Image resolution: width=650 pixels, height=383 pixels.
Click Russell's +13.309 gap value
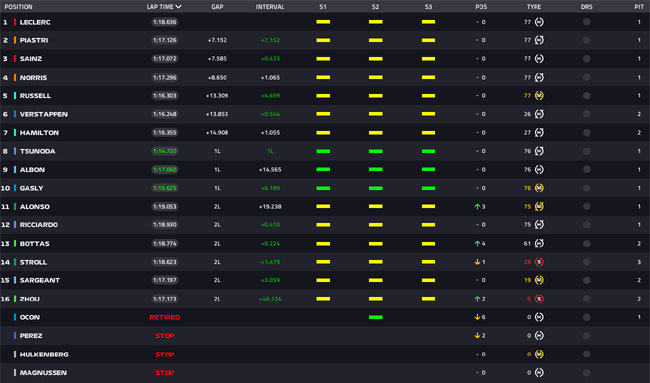click(217, 96)
